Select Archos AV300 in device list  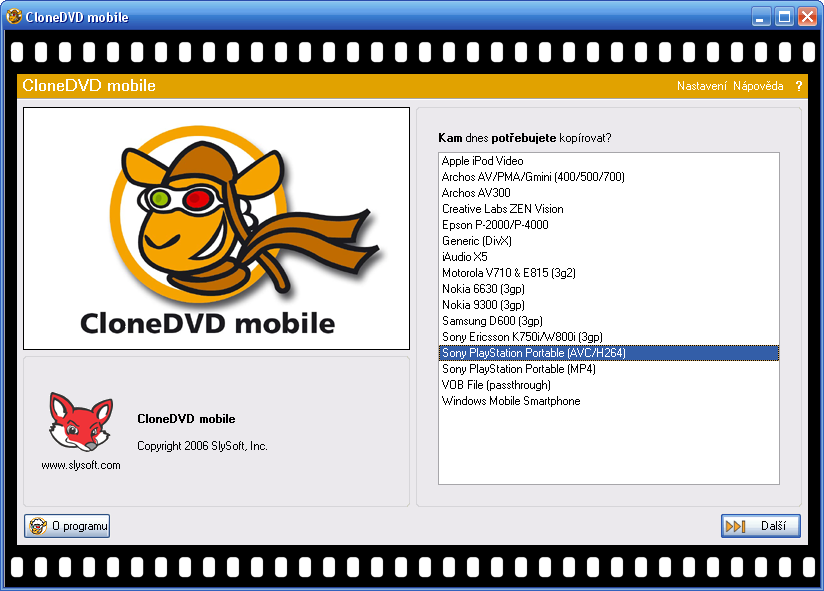(476, 193)
